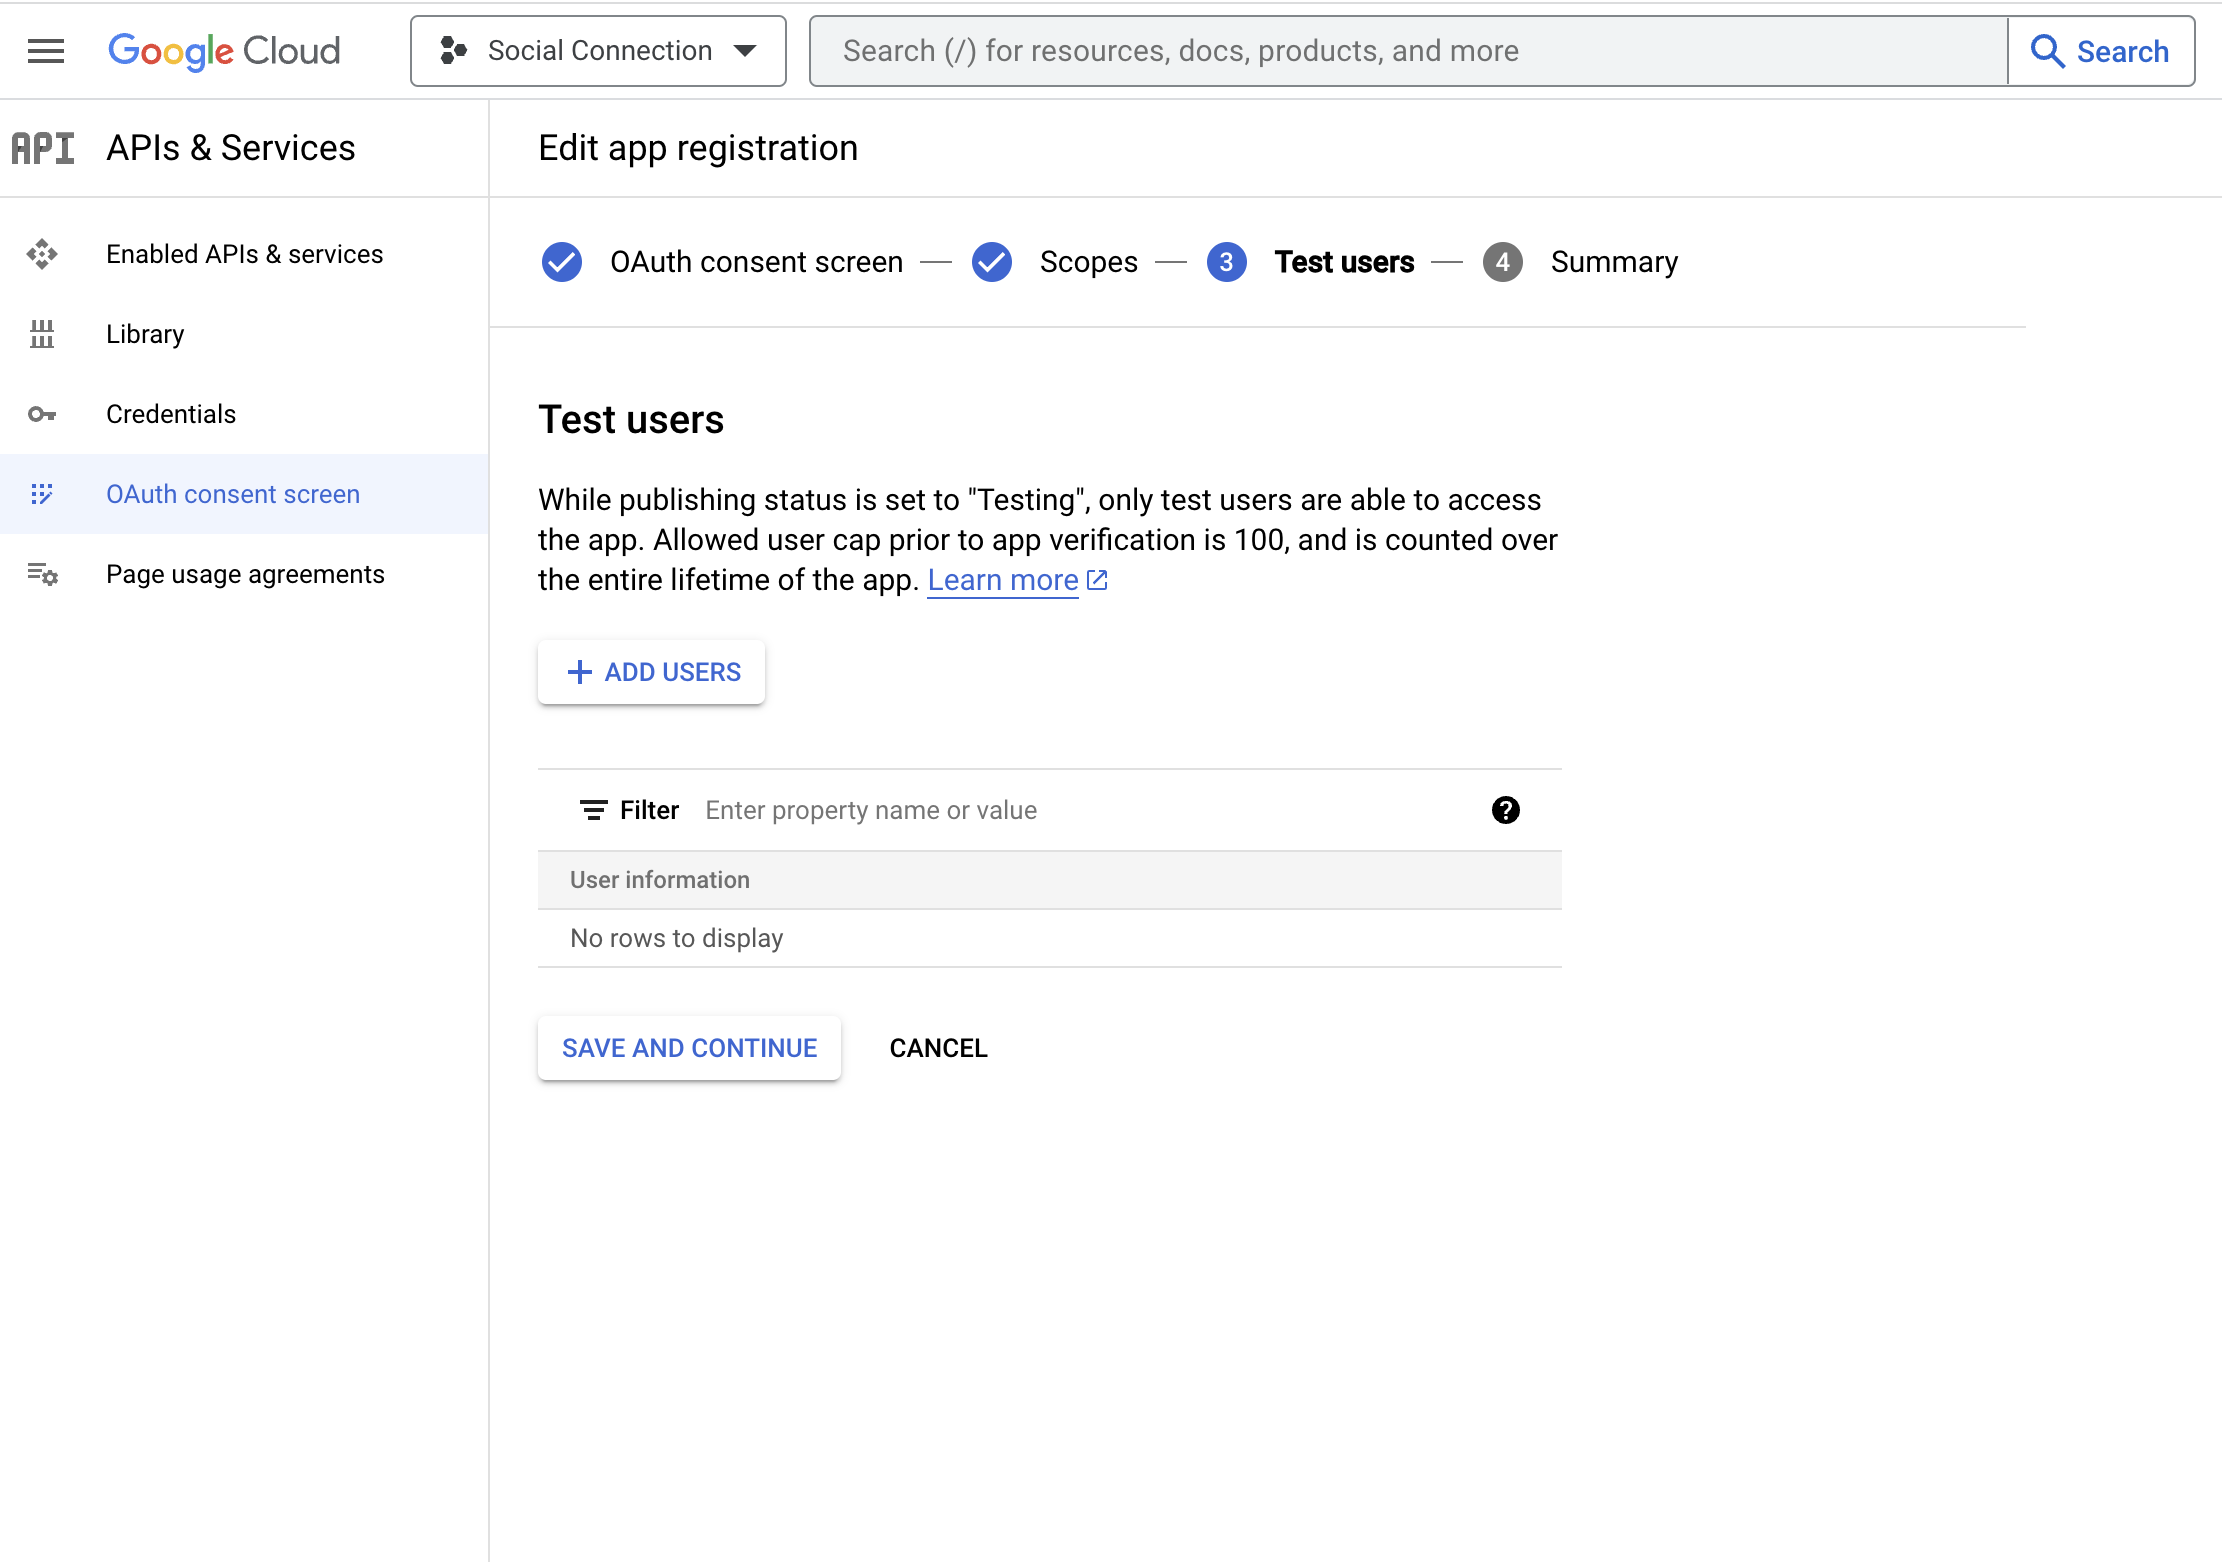Click the SAVE AND CONTINUE button
This screenshot has height=1562, width=2222.
pyautogui.click(x=689, y=1048)
